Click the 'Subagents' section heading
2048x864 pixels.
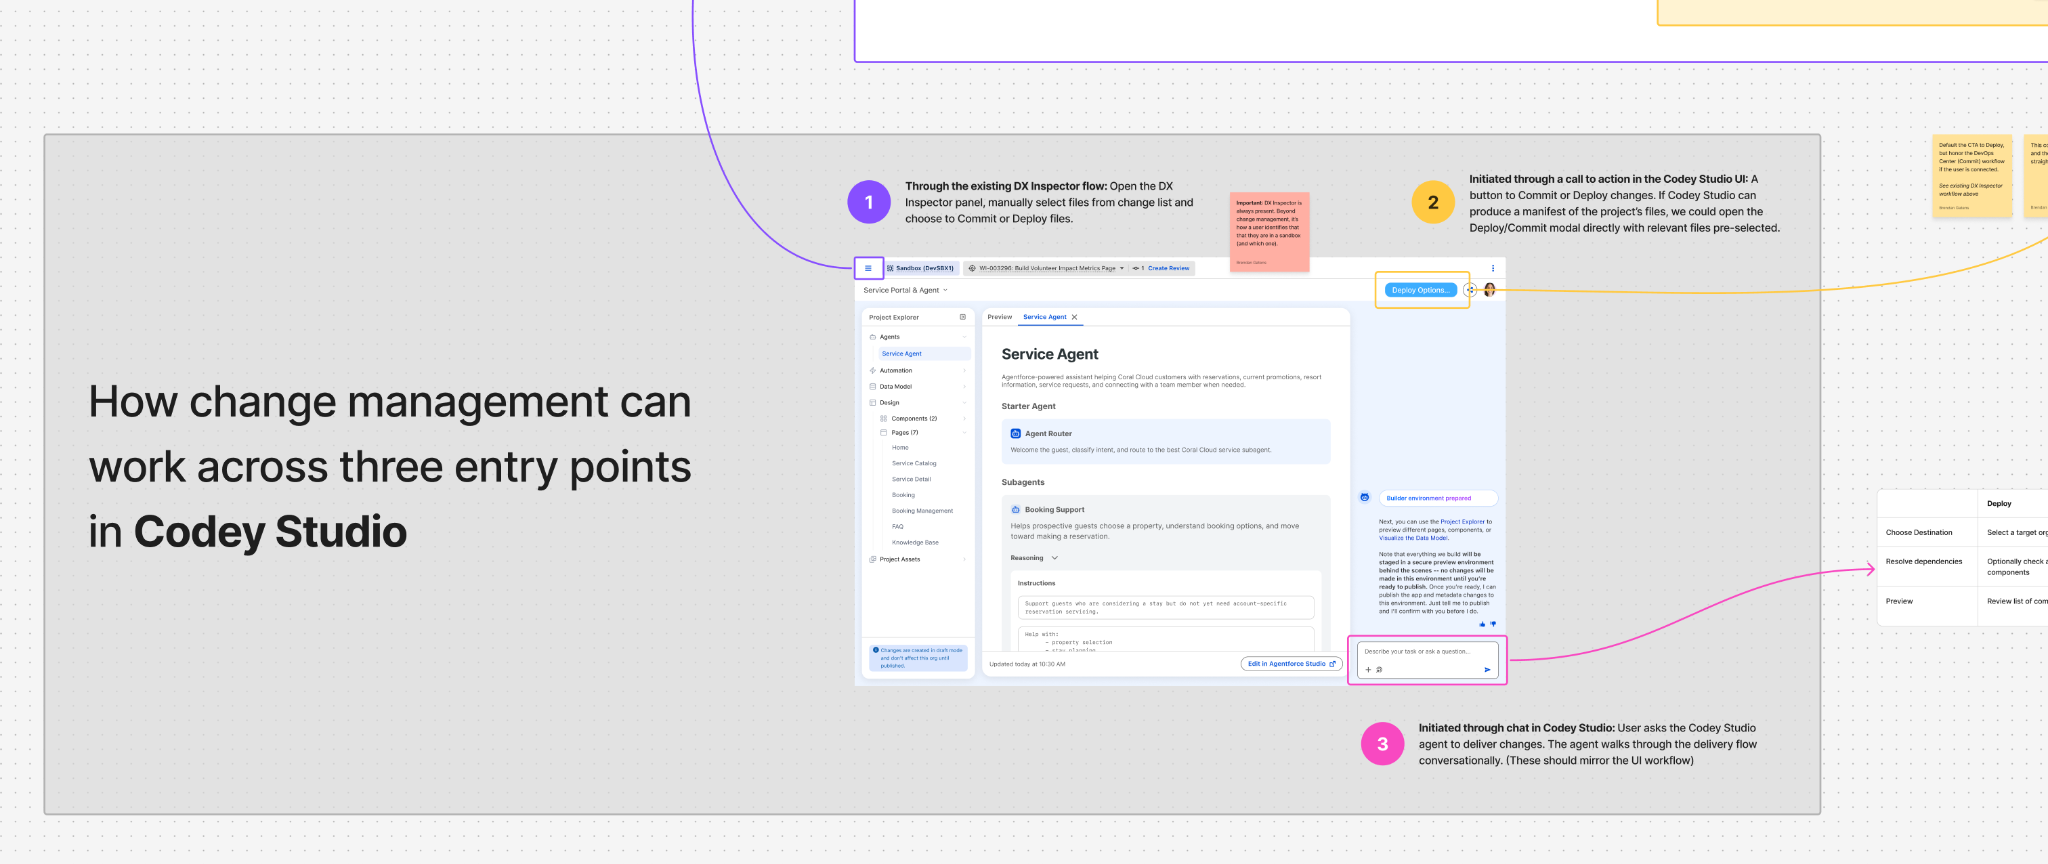[1023, 482]
